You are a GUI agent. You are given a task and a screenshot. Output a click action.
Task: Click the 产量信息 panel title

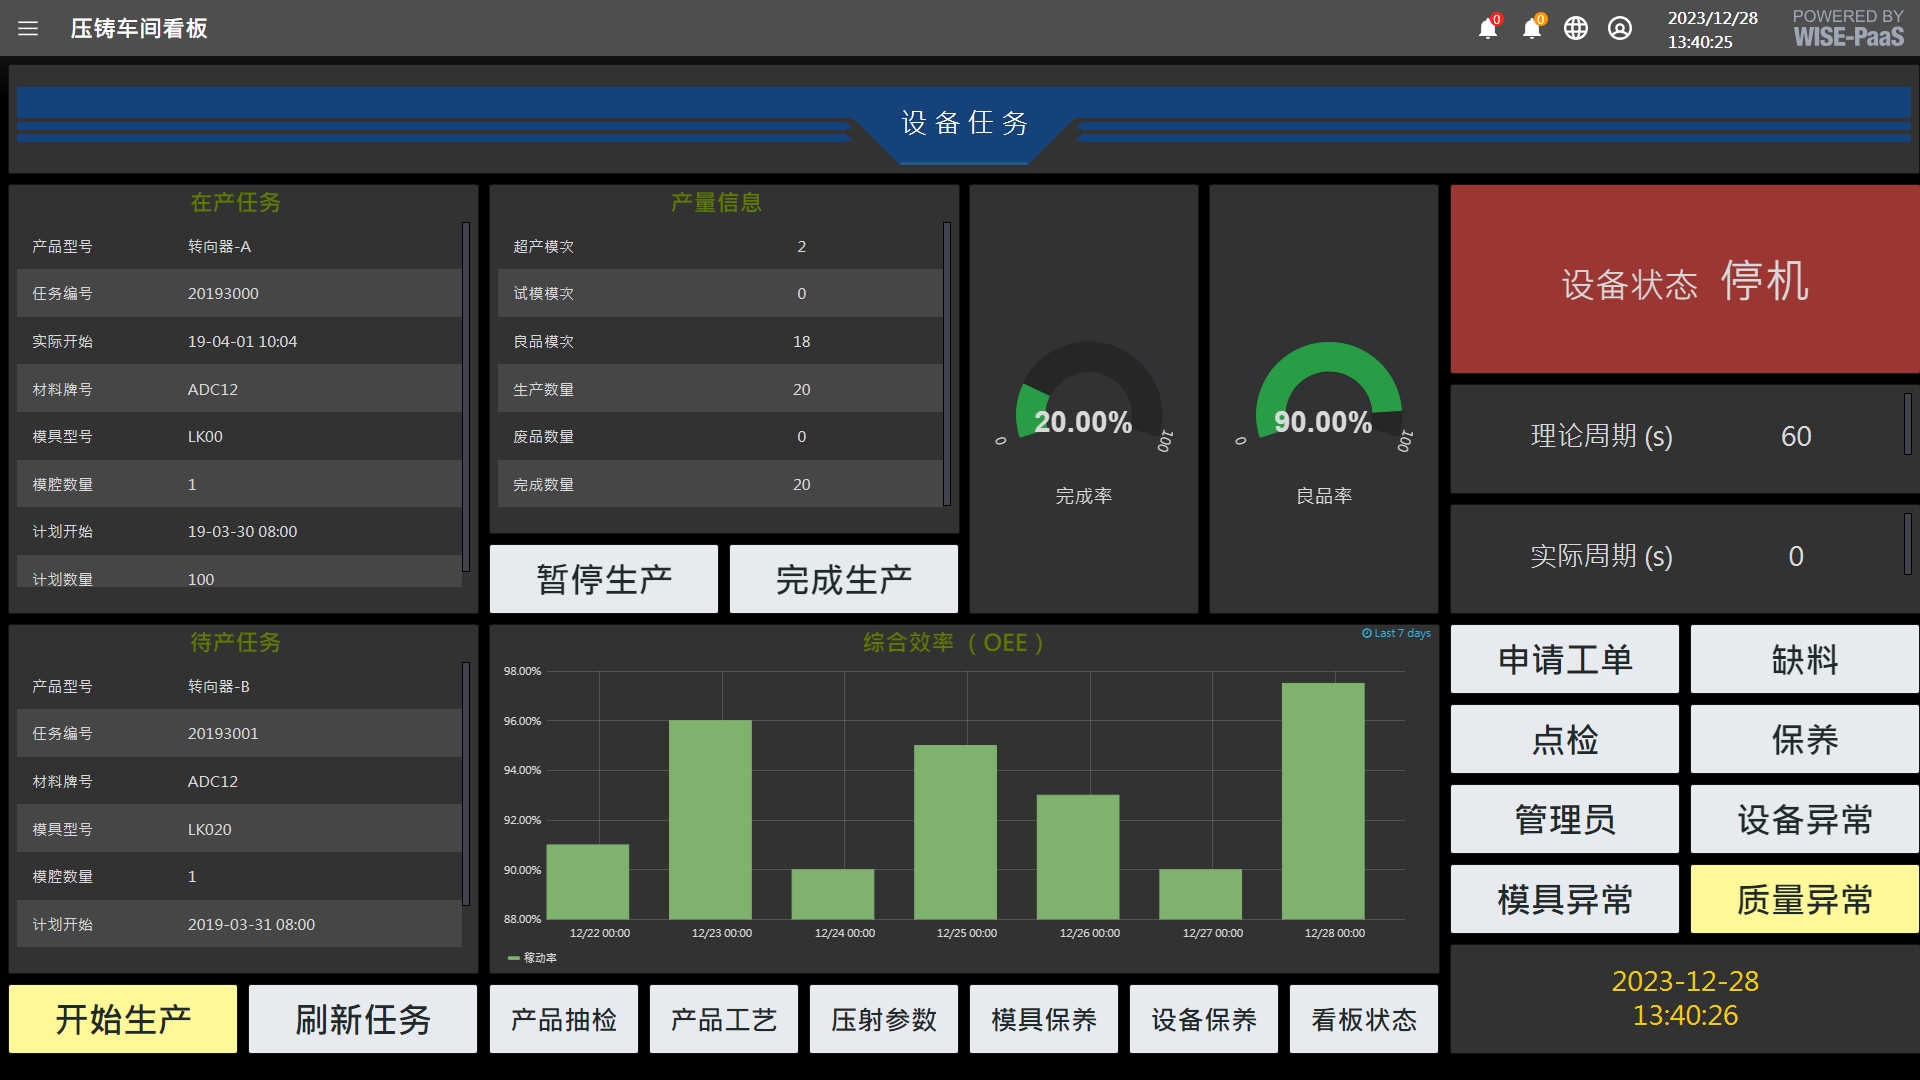pos(716,202)
